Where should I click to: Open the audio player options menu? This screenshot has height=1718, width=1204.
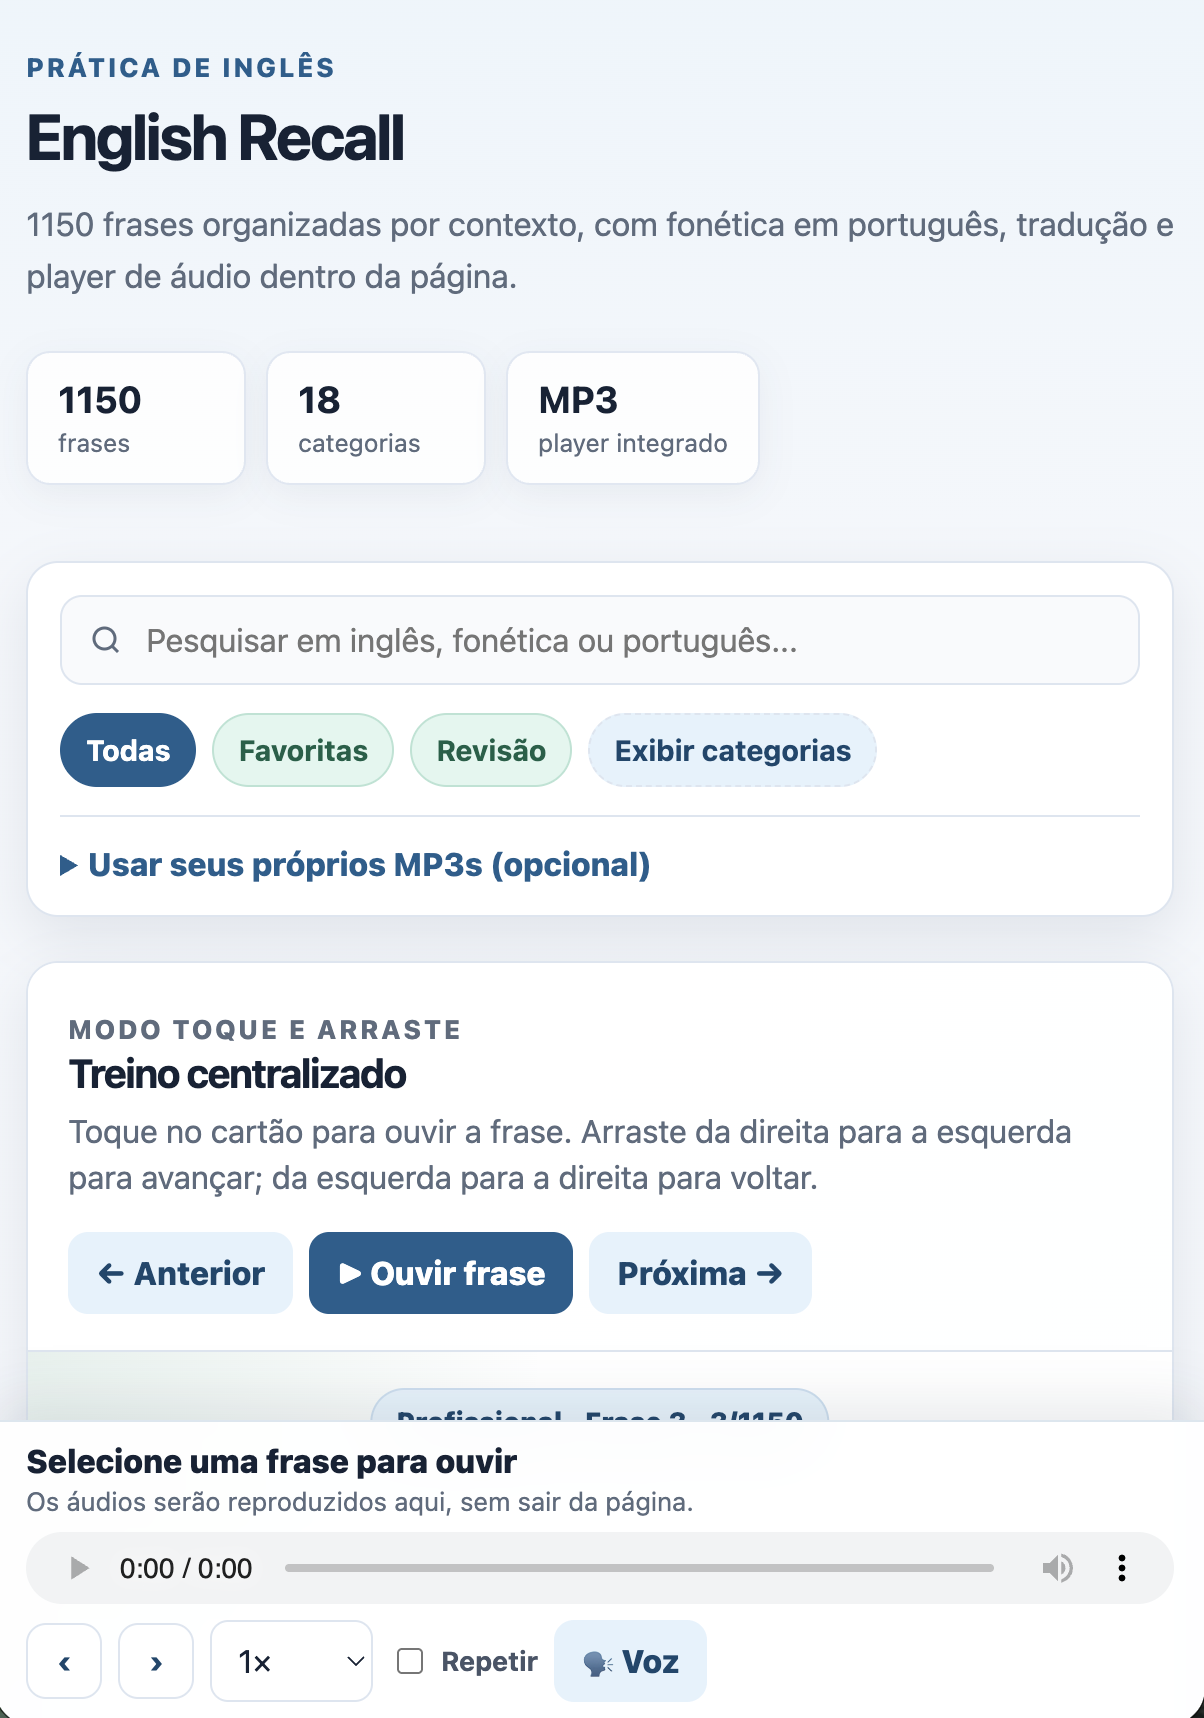[1122, 1568]
